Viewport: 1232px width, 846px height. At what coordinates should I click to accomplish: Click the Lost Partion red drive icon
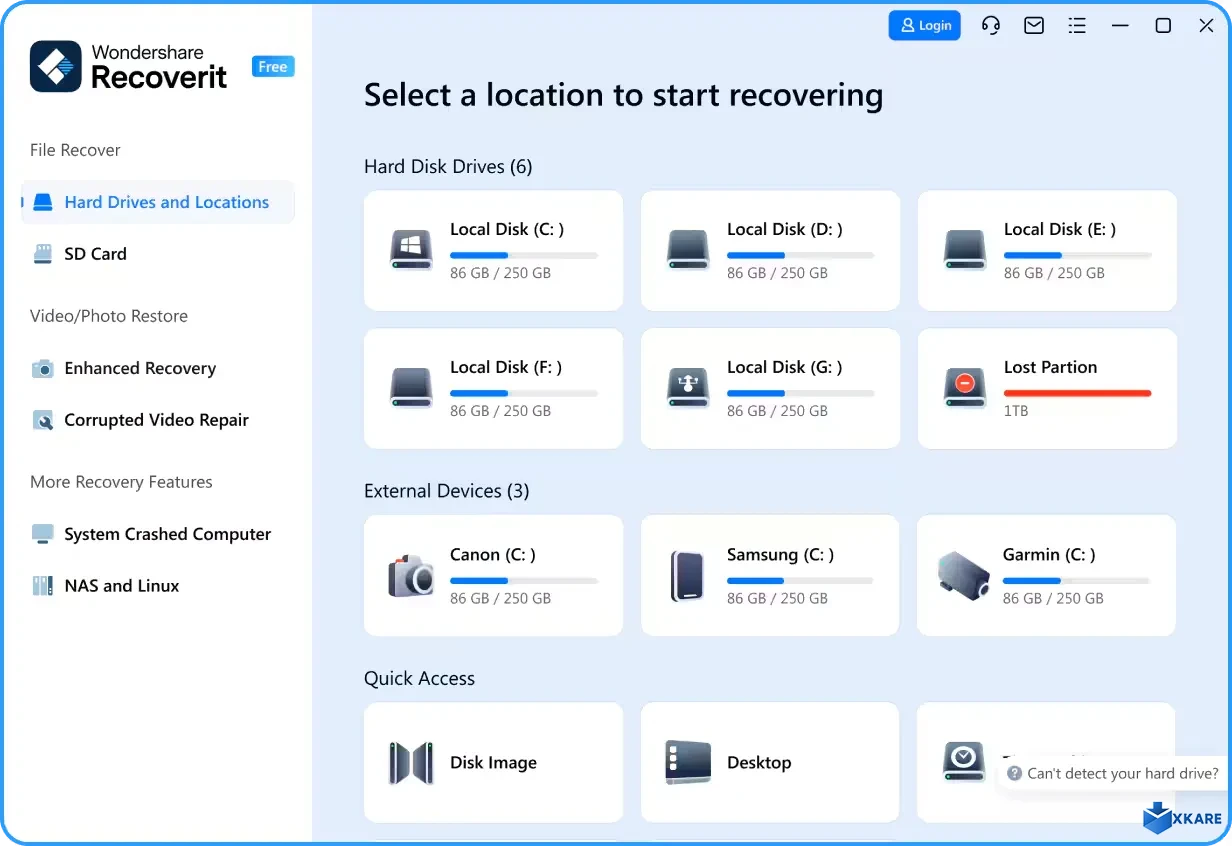(x=965, y=388)
